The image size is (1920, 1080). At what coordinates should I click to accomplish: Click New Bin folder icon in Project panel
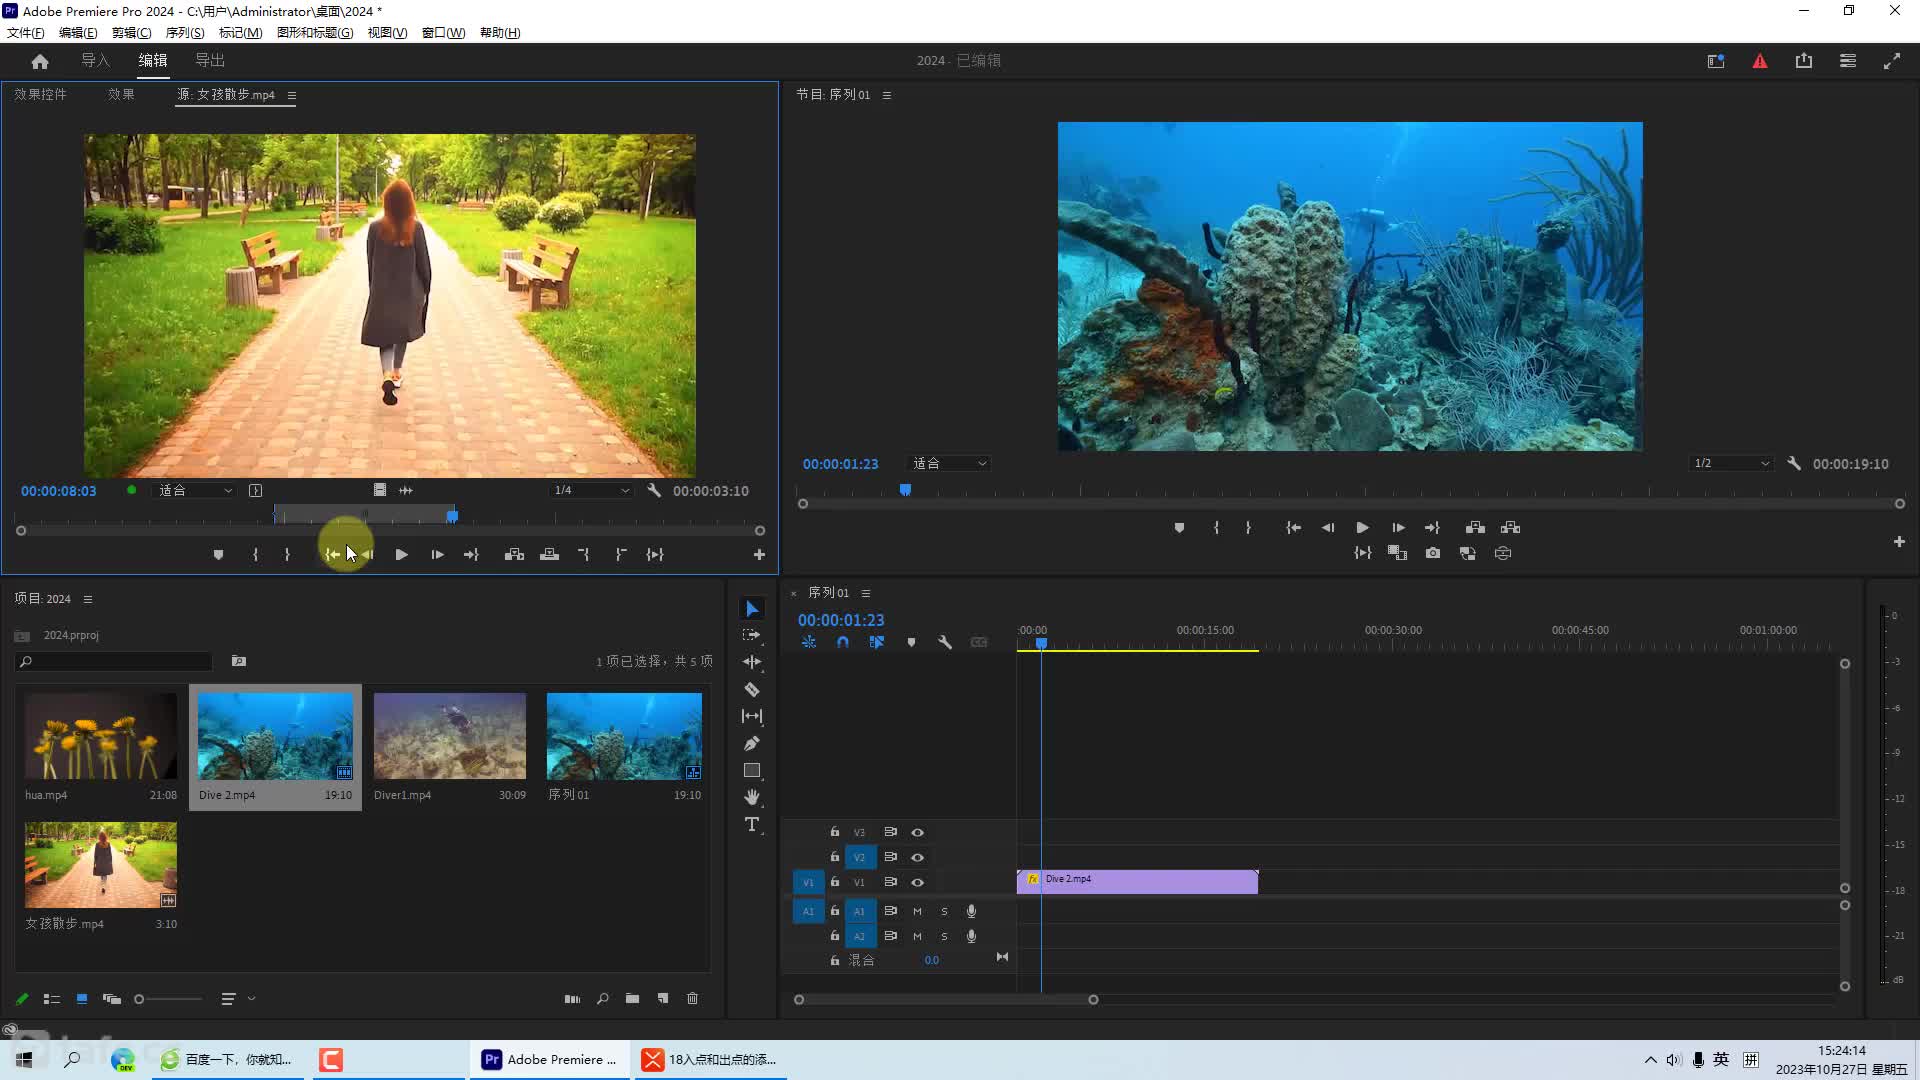click(633, 998)
